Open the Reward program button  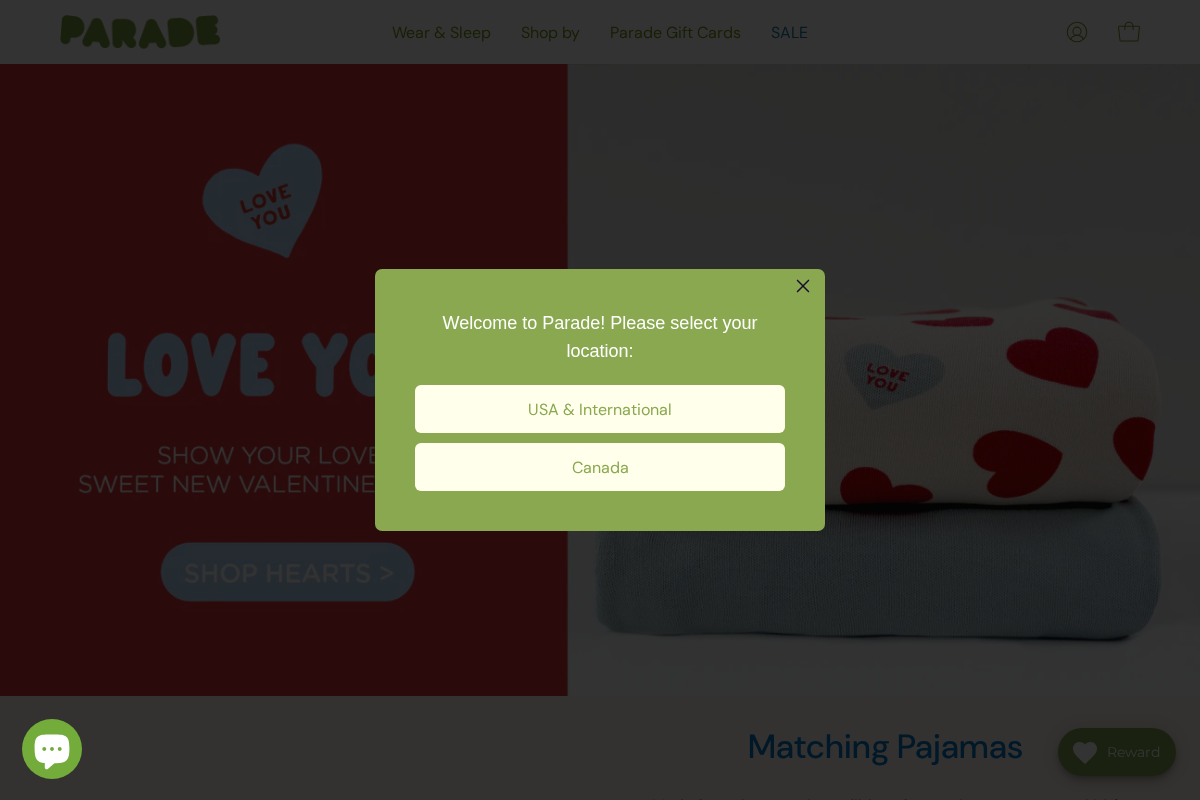(x=1117, y=752)
